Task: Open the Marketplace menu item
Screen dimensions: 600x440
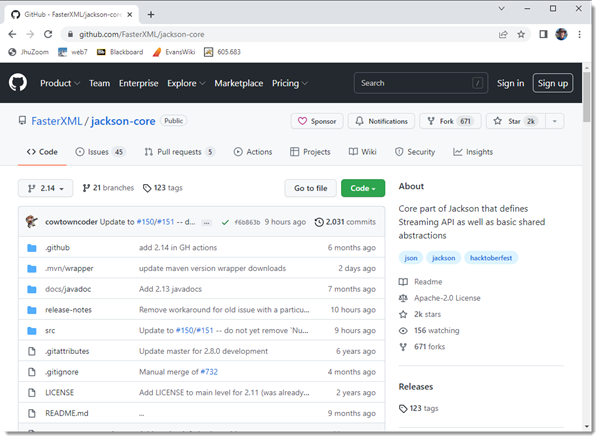Action: point(239,83)
